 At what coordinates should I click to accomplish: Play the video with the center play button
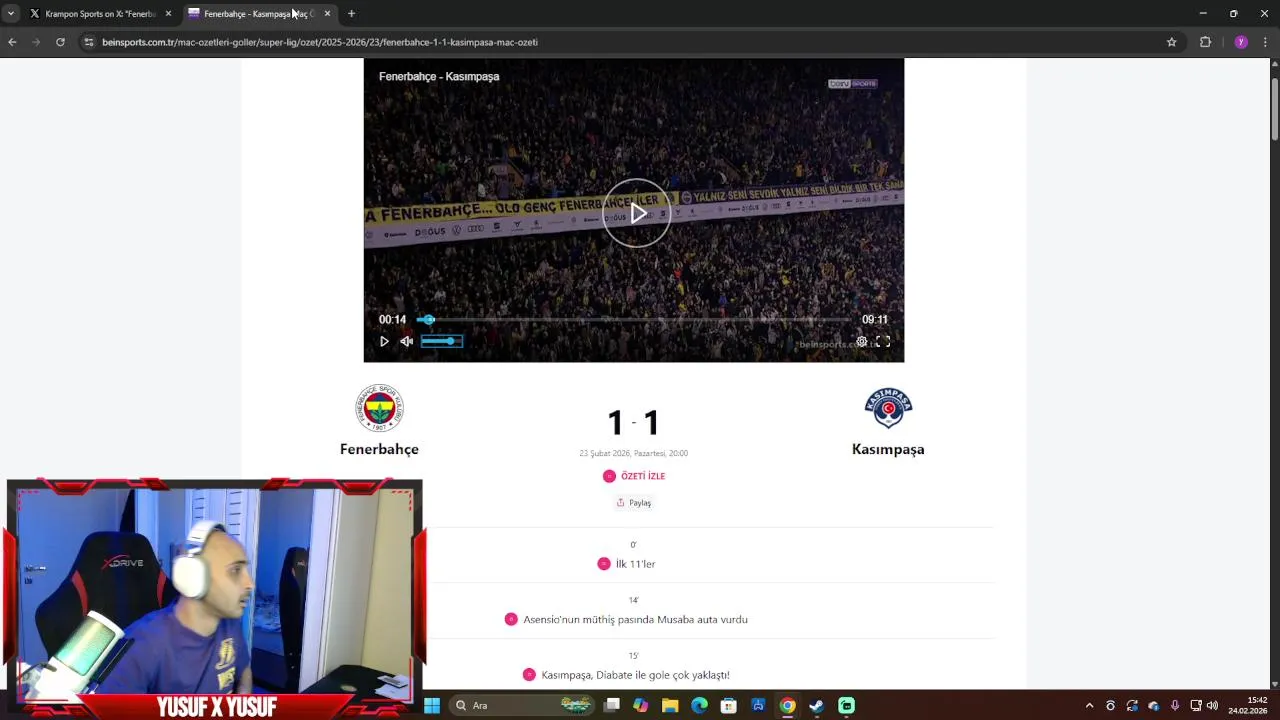point(636,213)
